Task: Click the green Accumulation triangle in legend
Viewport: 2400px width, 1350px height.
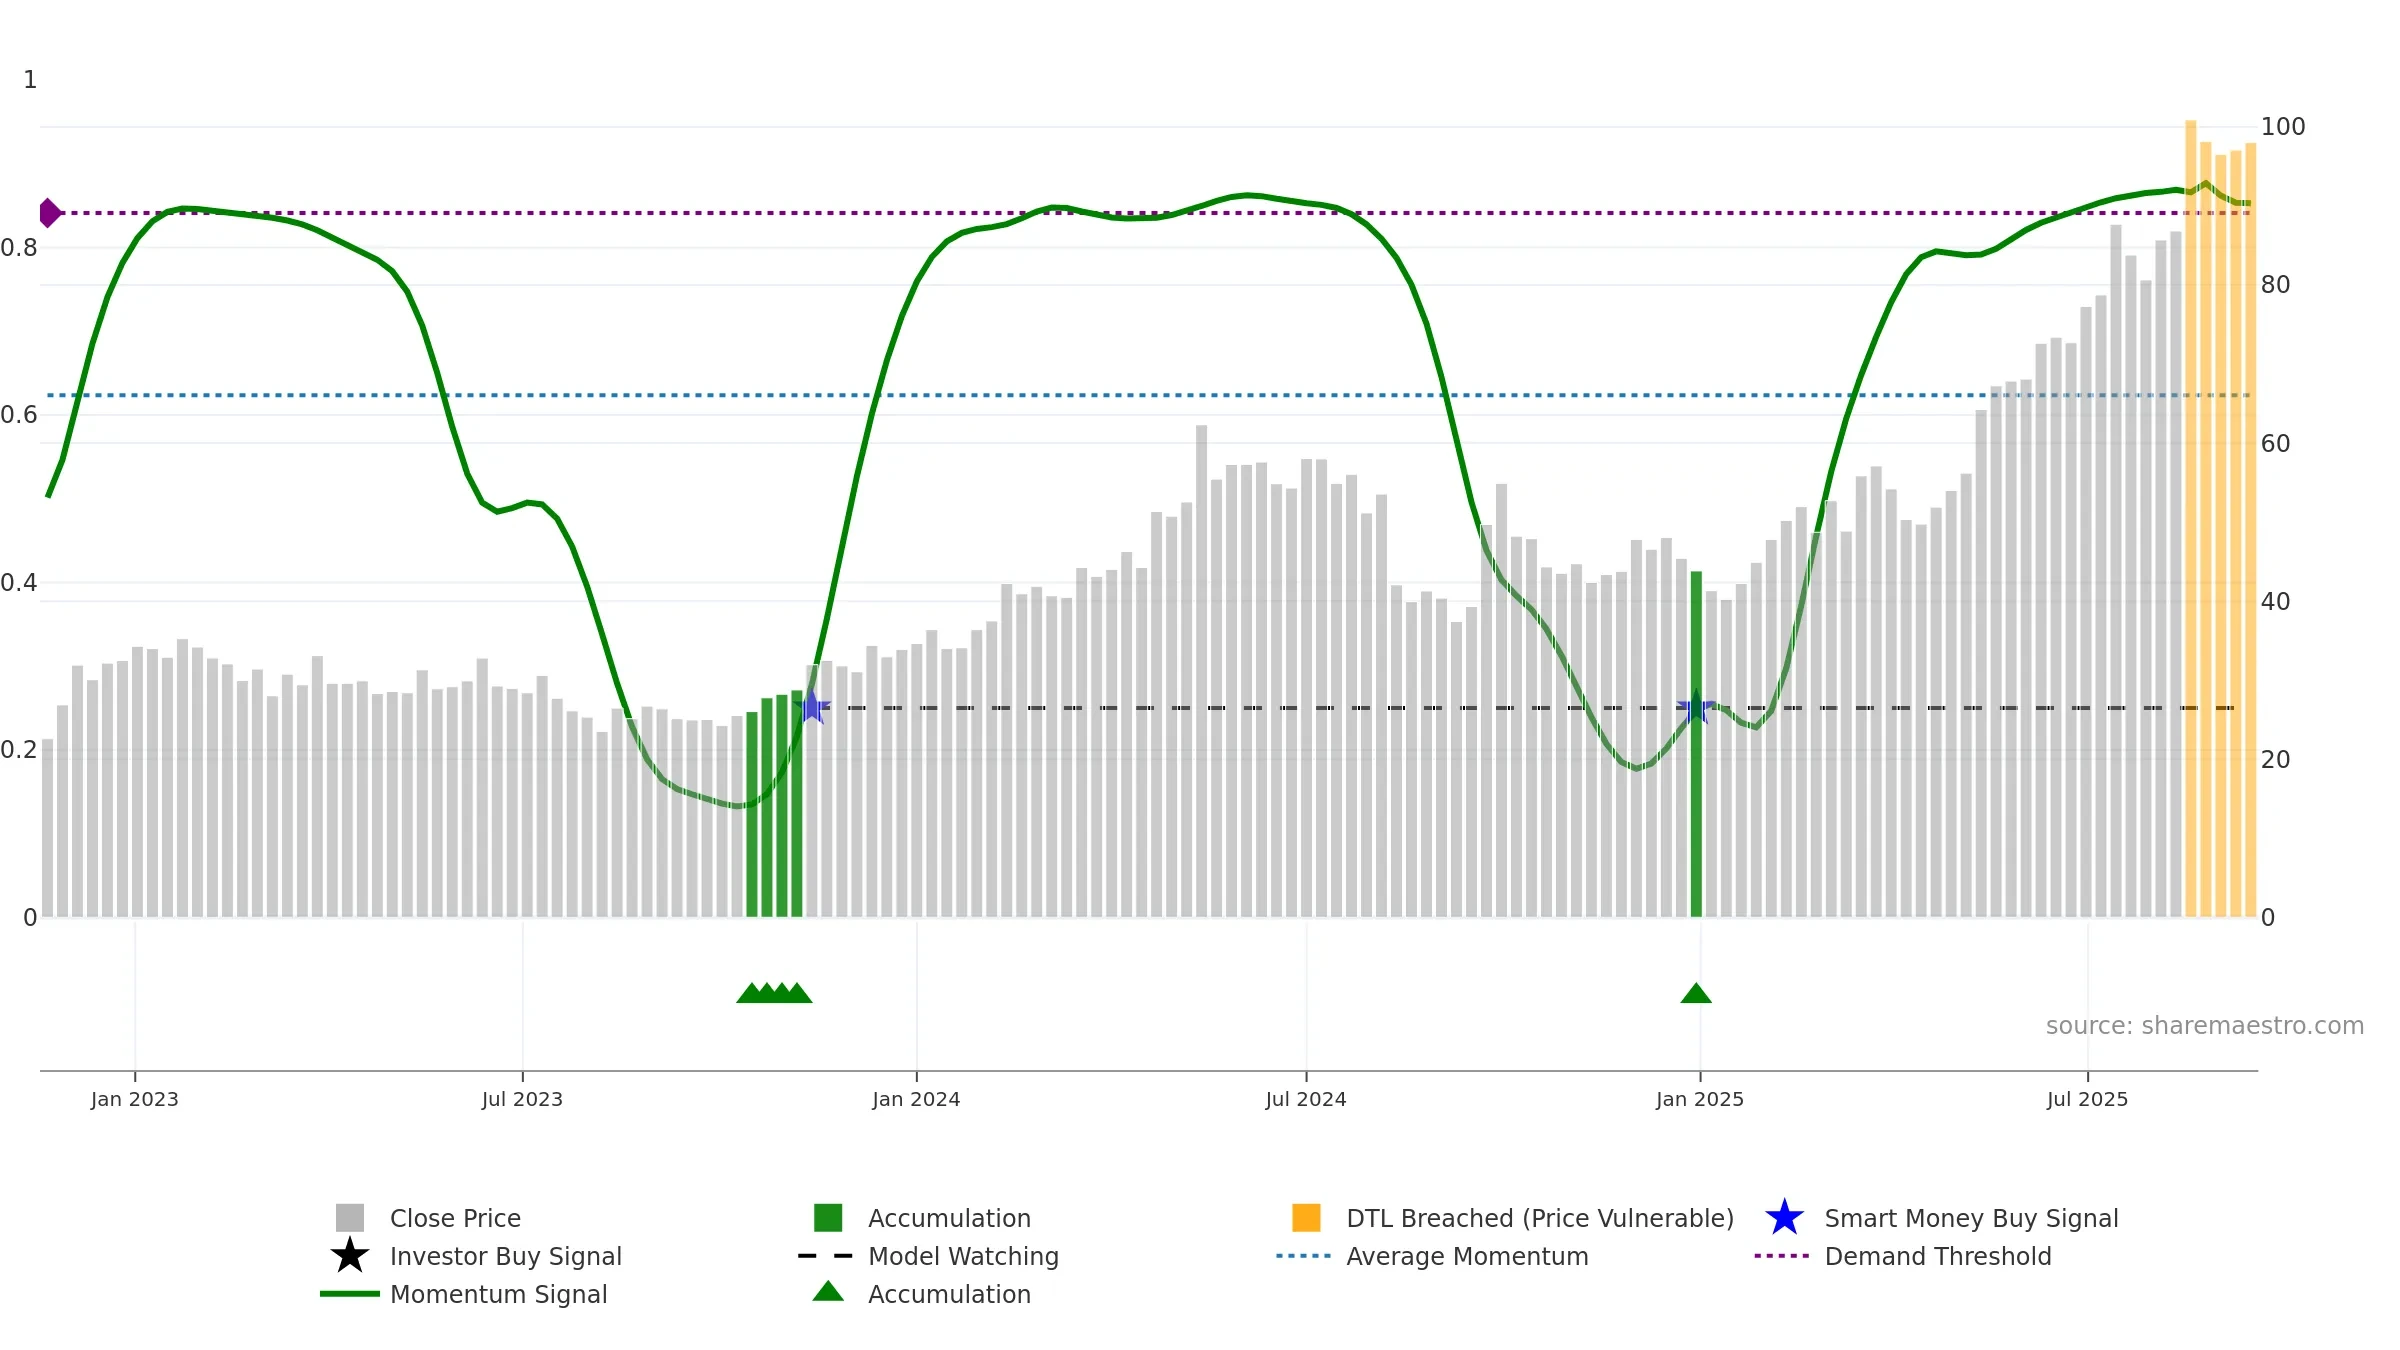Action: click(828, 1292)
